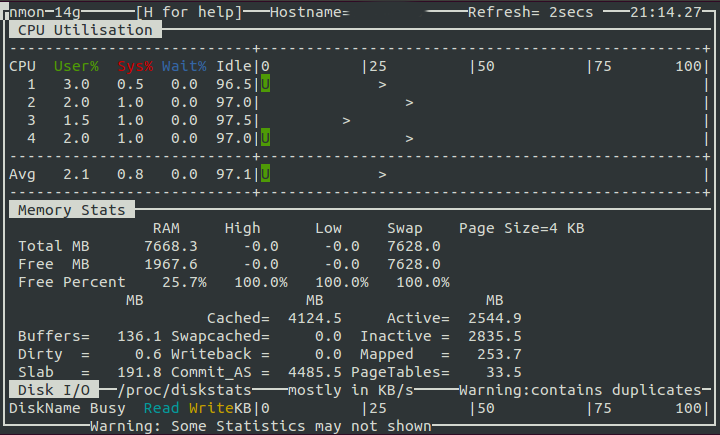Click the Idle column header
720x435 pixels.
[x=234, y=66]
